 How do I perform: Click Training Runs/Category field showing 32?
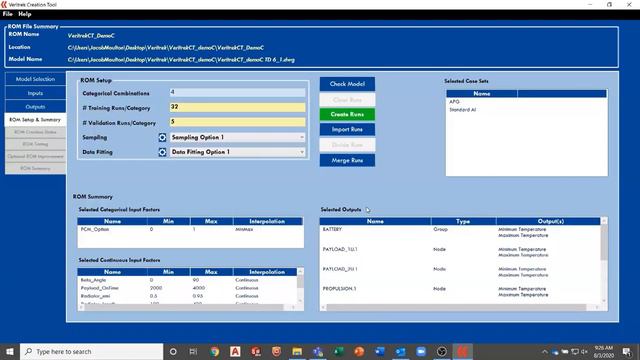237,107
